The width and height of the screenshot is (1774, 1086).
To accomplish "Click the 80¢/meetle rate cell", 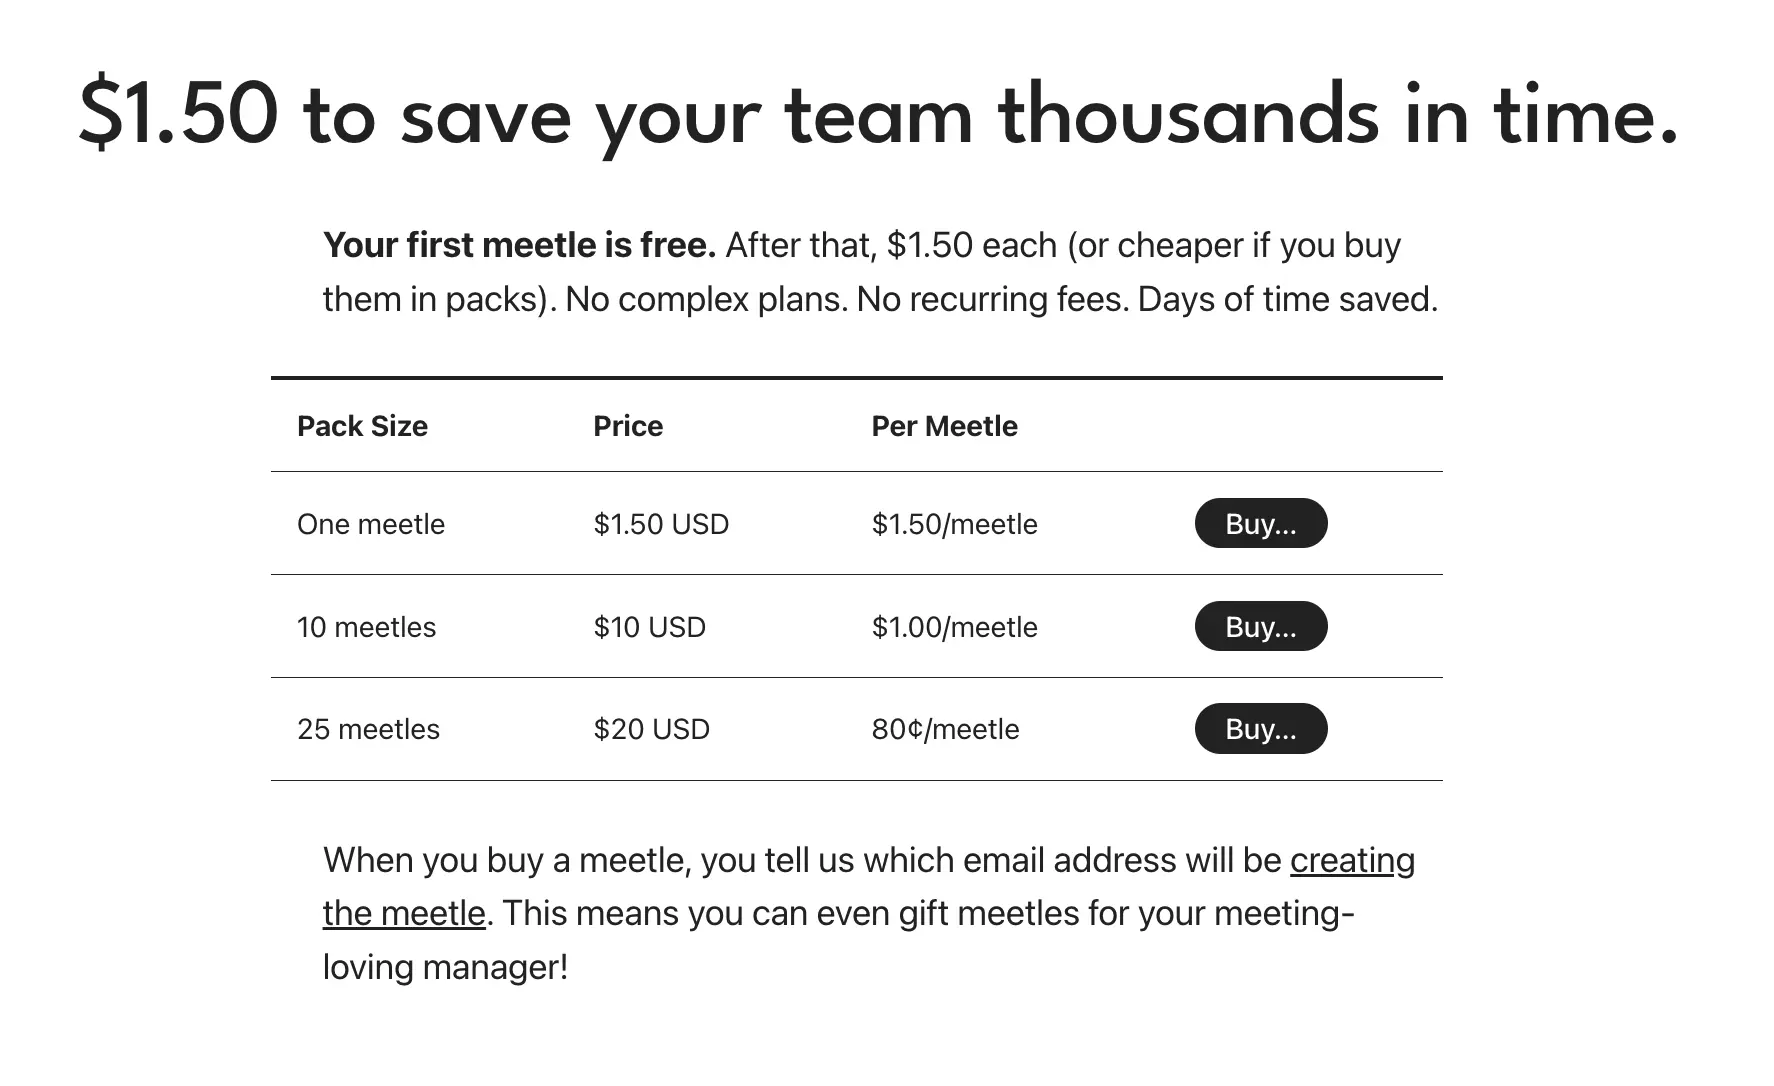I will (x=945, y=729).
